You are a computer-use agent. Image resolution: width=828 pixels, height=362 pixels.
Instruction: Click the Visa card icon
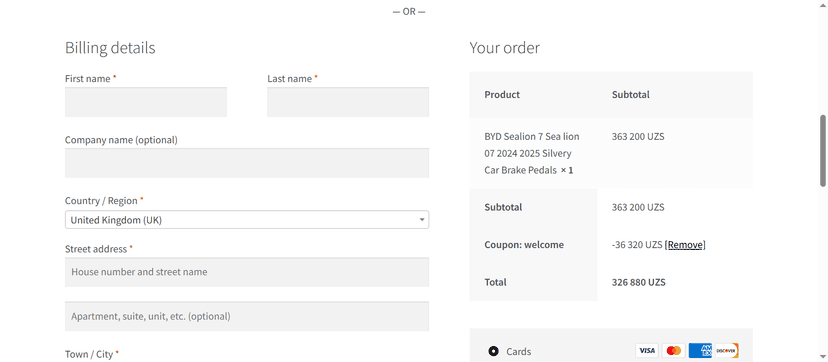(647, 351)
